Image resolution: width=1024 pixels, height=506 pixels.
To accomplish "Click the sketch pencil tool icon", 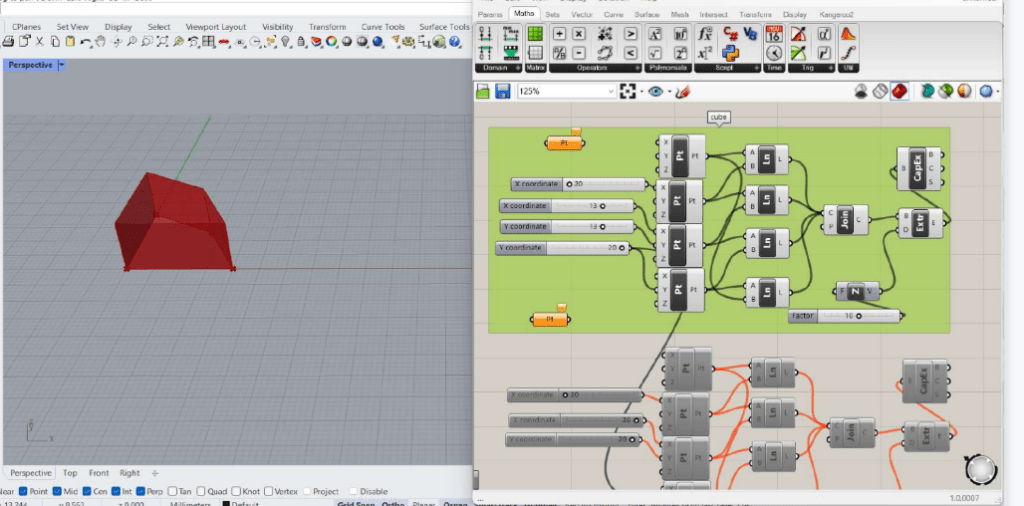I will click(x=683, y=91).
